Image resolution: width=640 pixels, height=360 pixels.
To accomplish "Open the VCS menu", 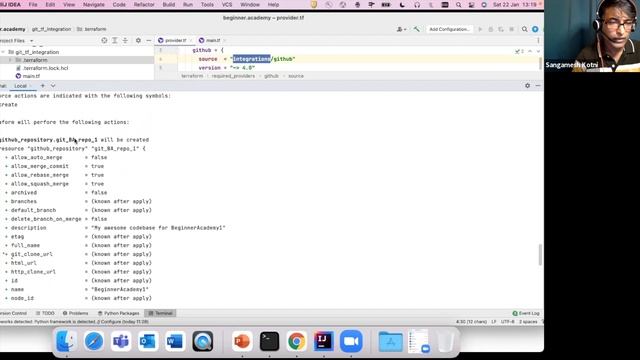I will click(x=227, y=5).
